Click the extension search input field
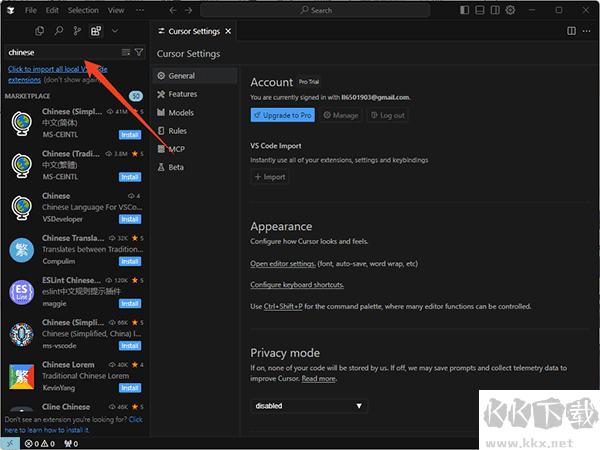Image resolution: width=600 pixels, height=450 pixels. coord(60,52)
